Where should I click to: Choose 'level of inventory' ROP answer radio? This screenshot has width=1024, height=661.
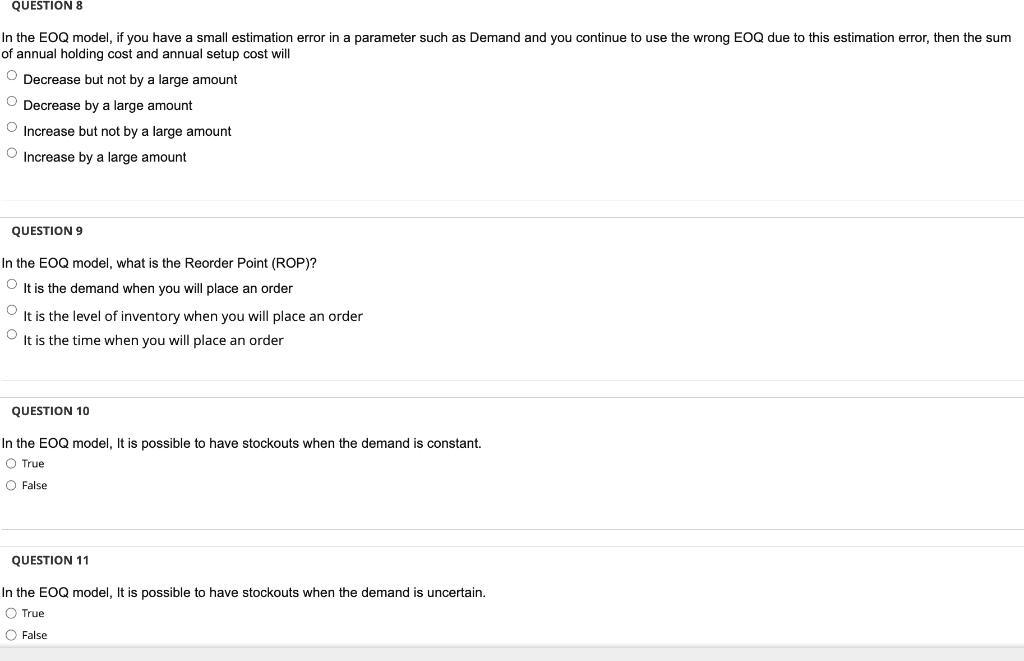pos(12,310)
